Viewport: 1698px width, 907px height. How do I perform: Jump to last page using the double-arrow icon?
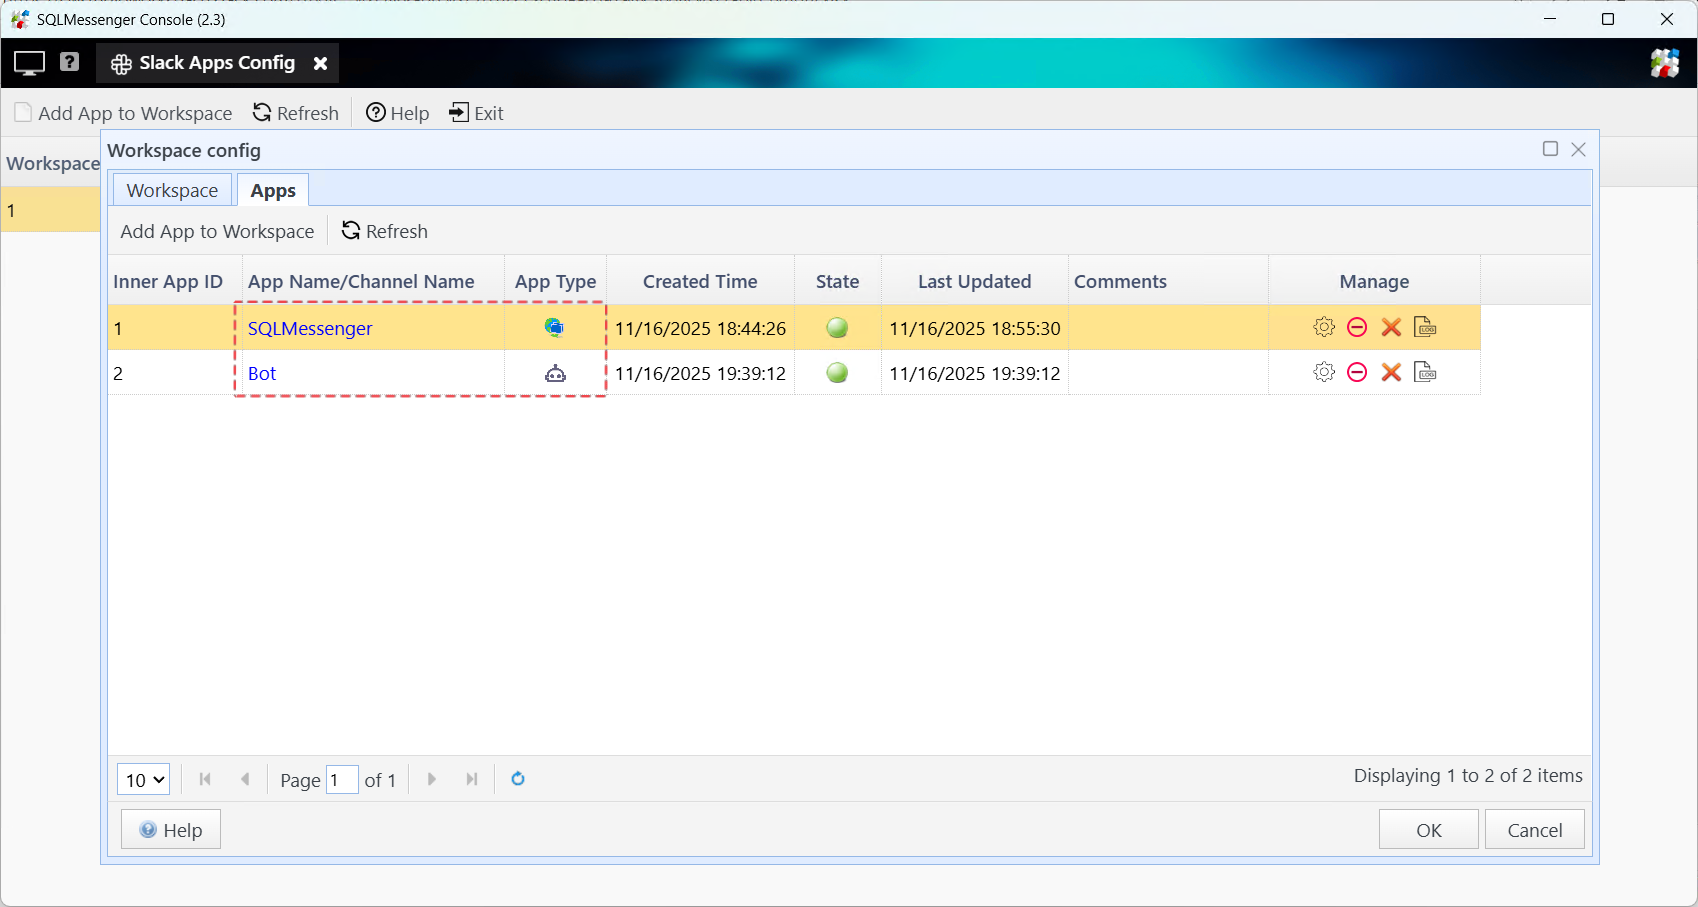click(x=471, y=779)
